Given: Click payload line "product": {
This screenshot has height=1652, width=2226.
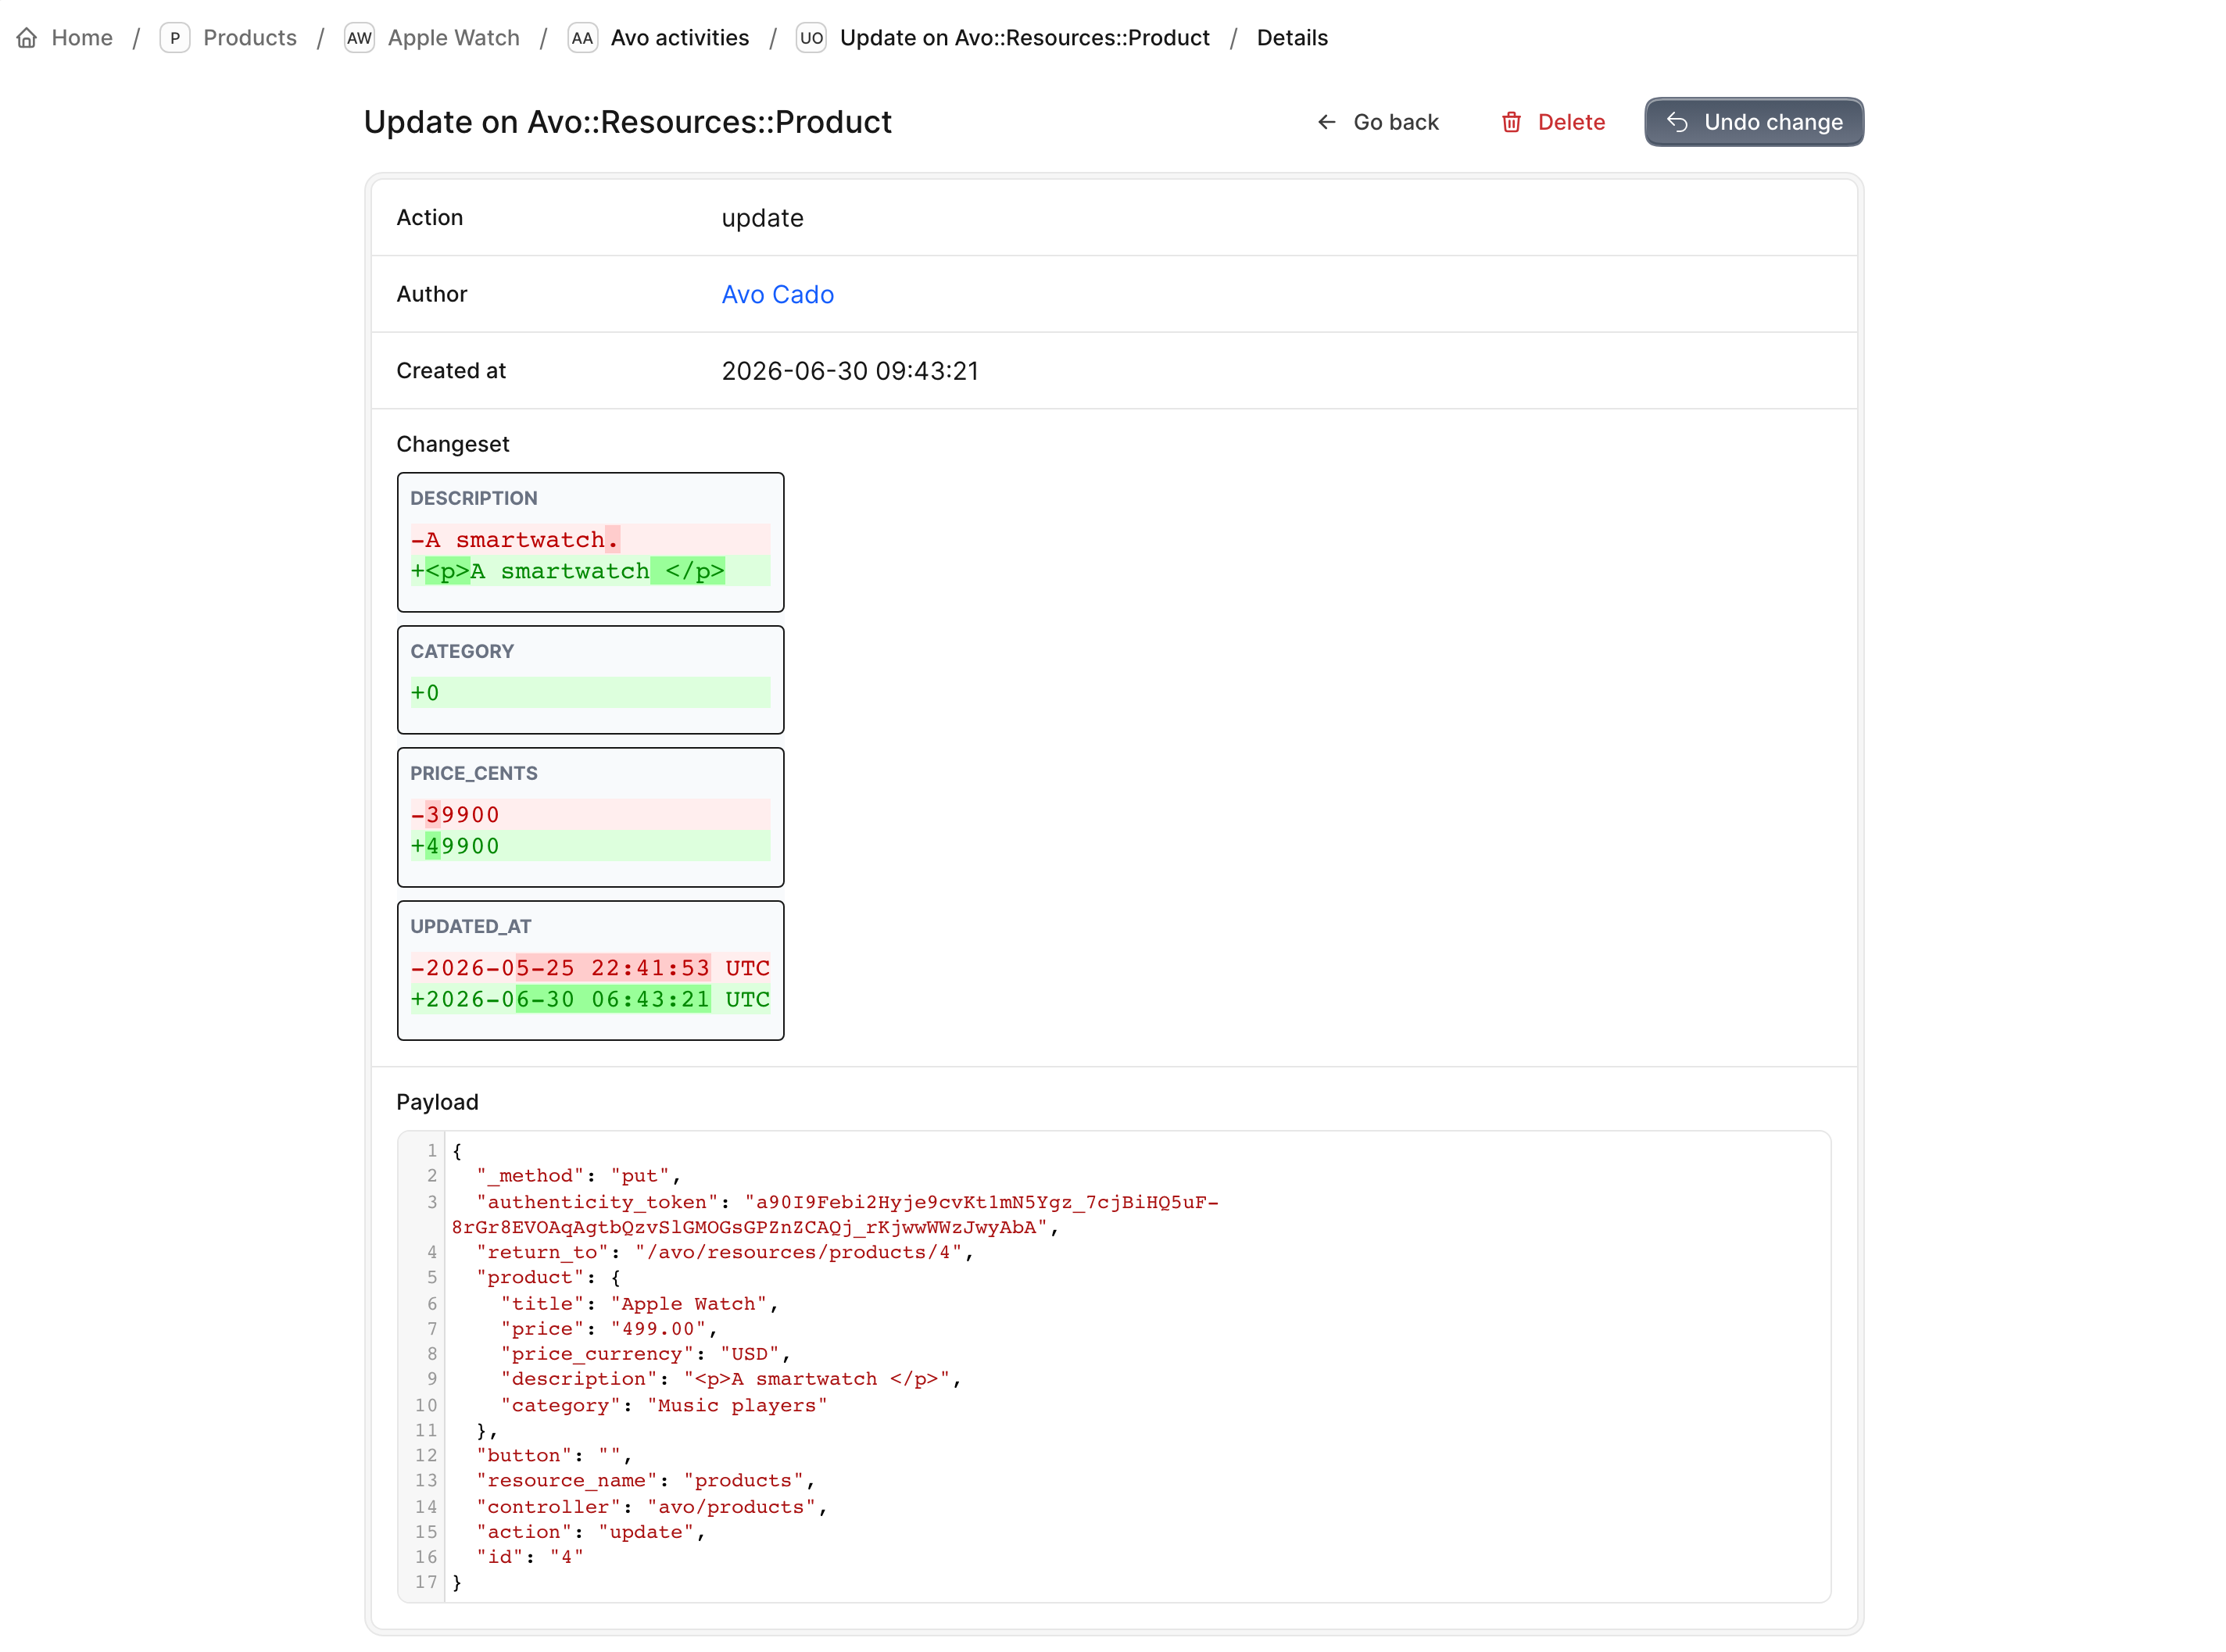Looking at the screenshot, I should tap(548, 1278).
